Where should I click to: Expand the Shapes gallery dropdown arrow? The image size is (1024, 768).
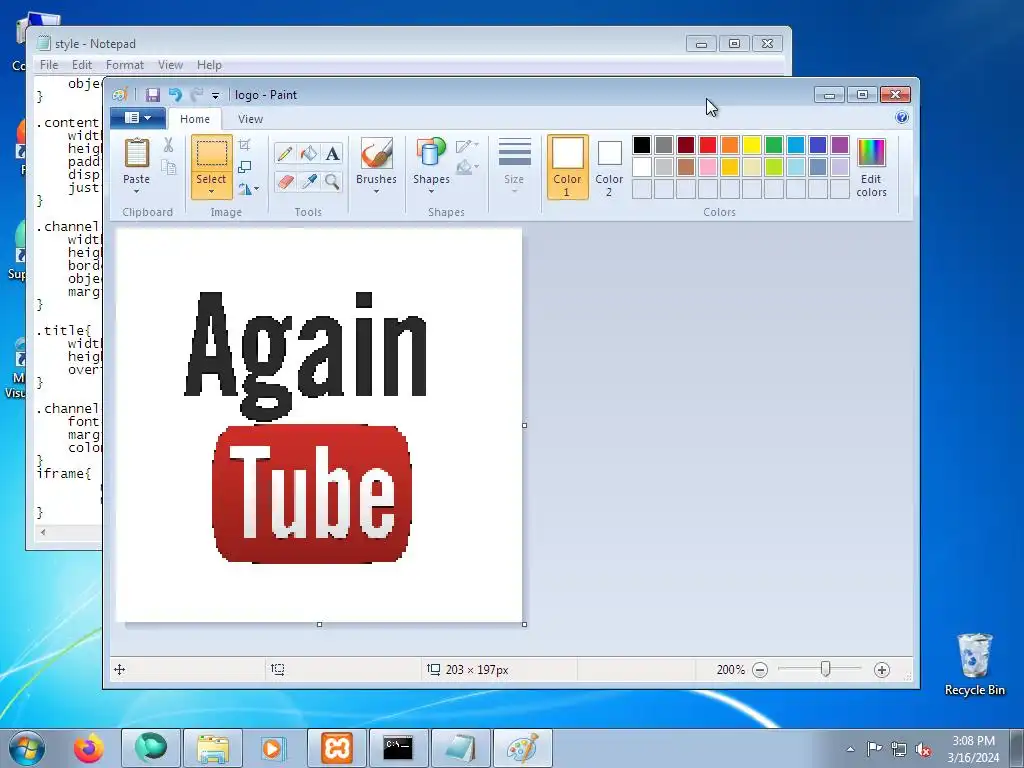[431, 191]
